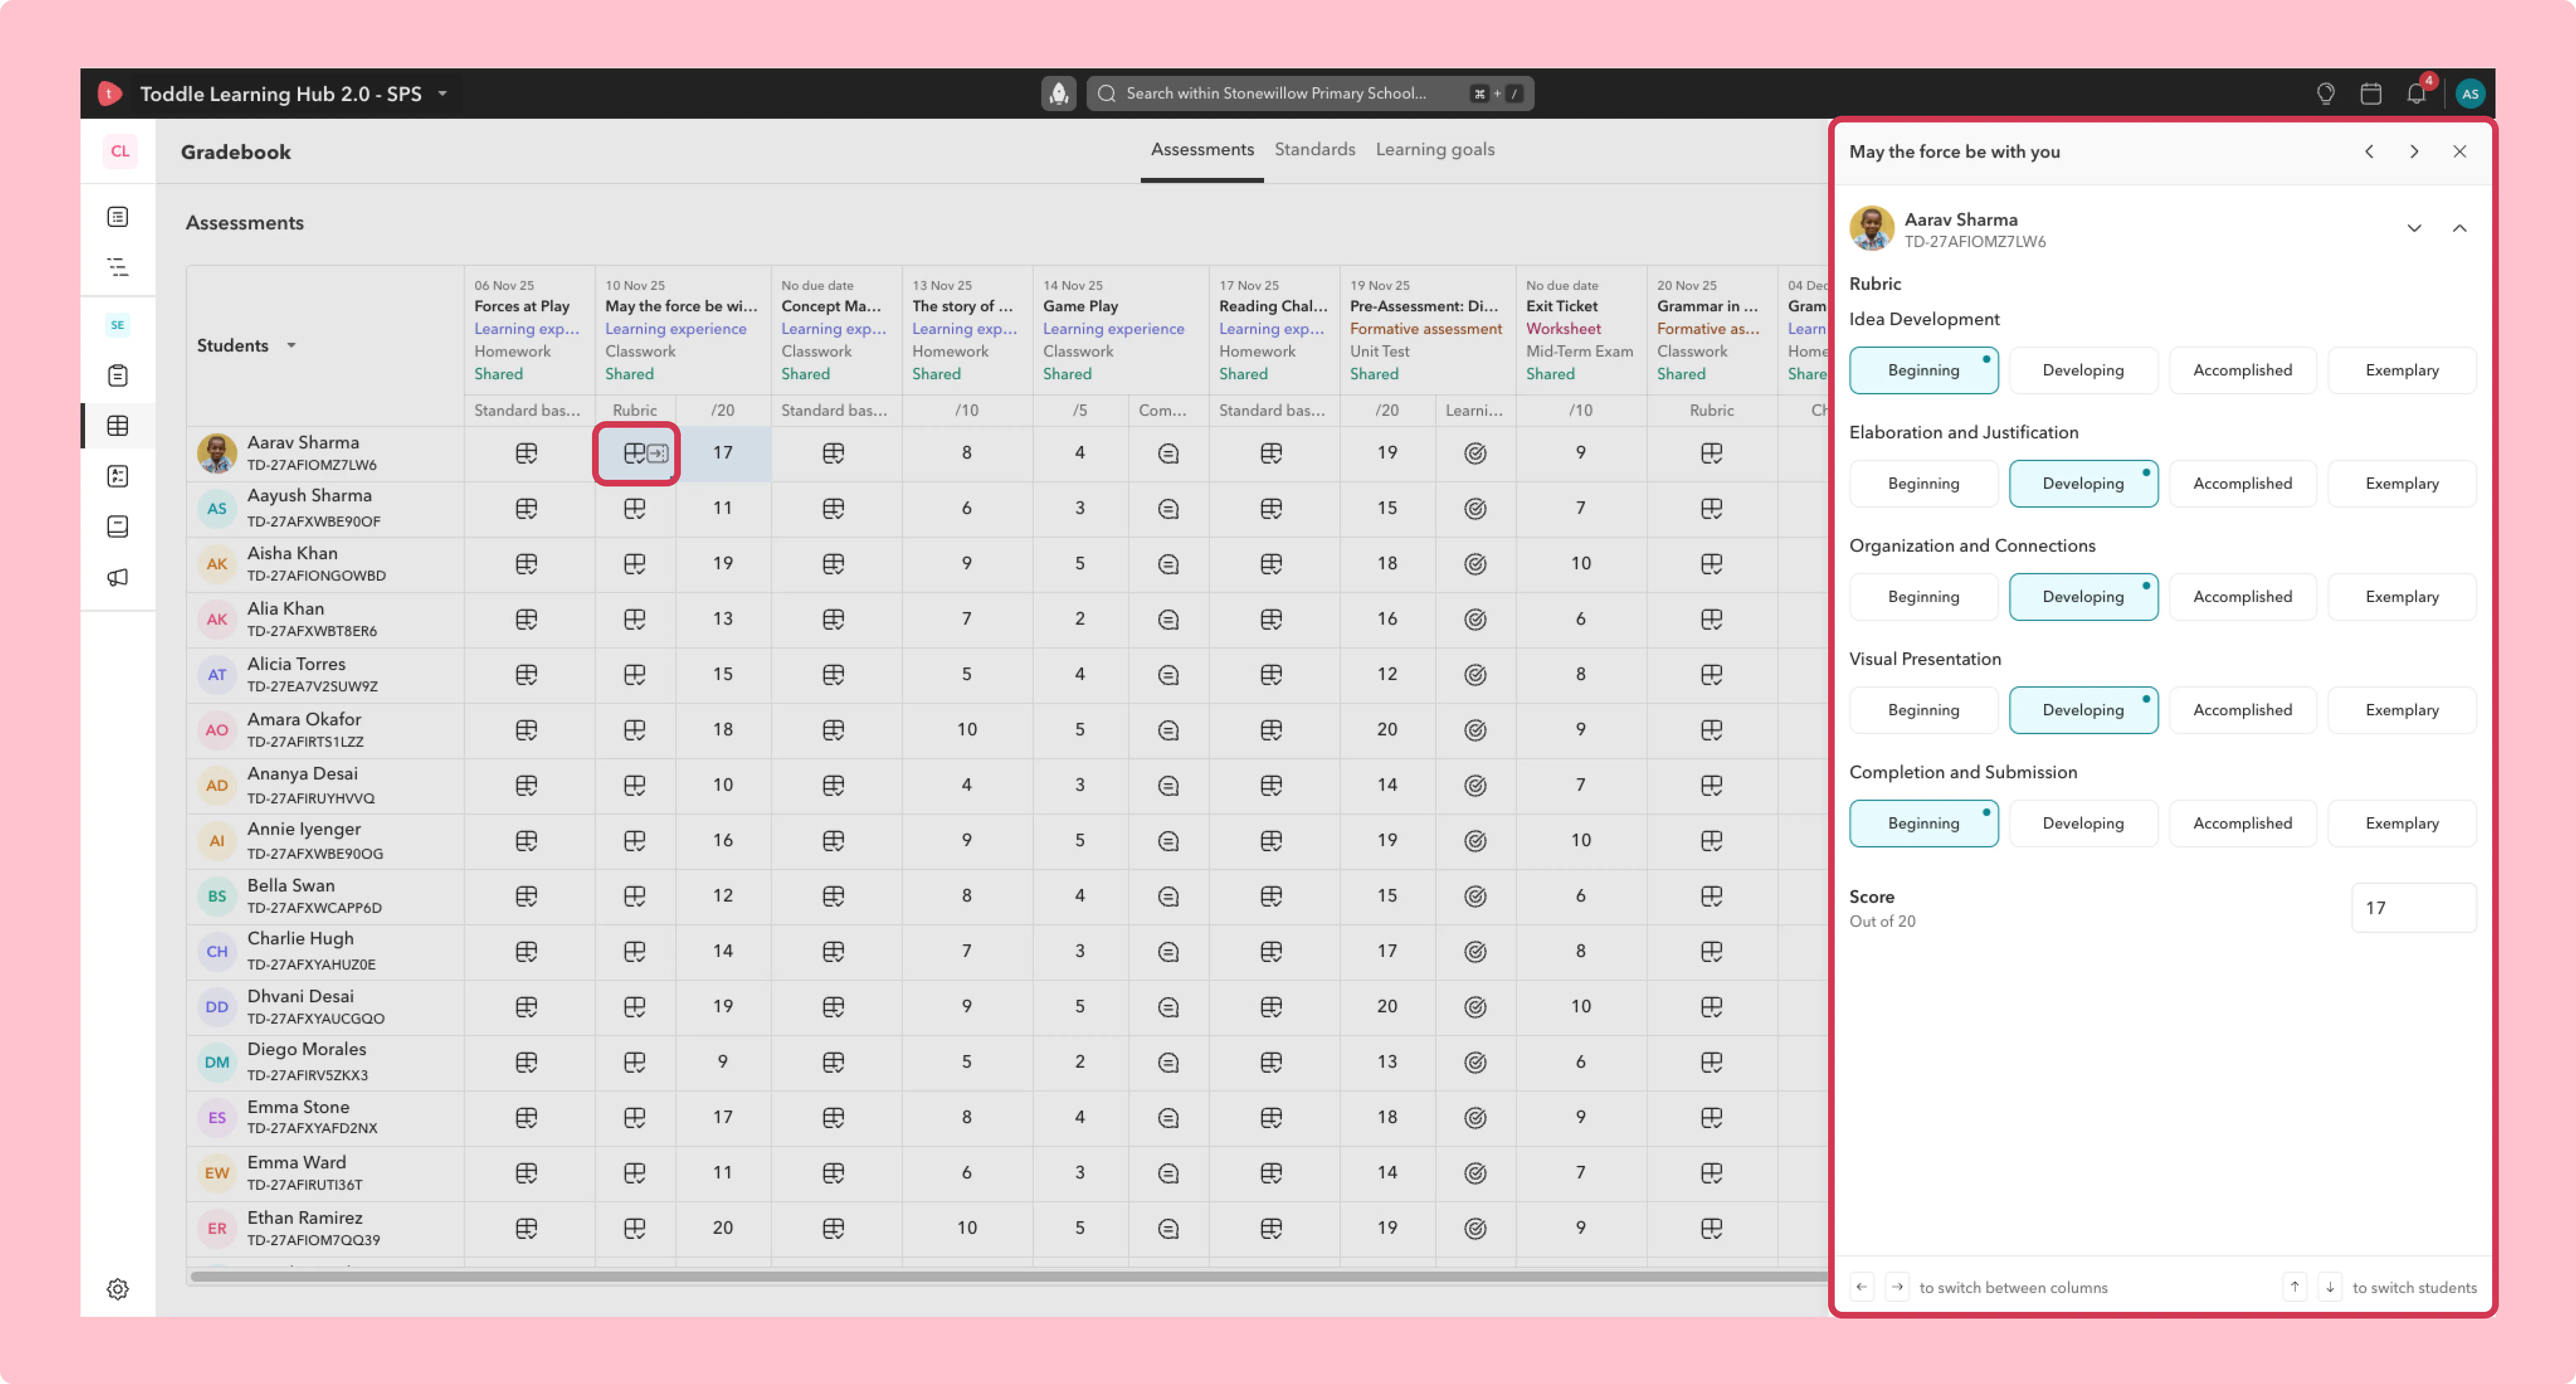Click Amara Okafor's Pre-Assessment score 20
2576x1384 pixels.
(1386, 730)
